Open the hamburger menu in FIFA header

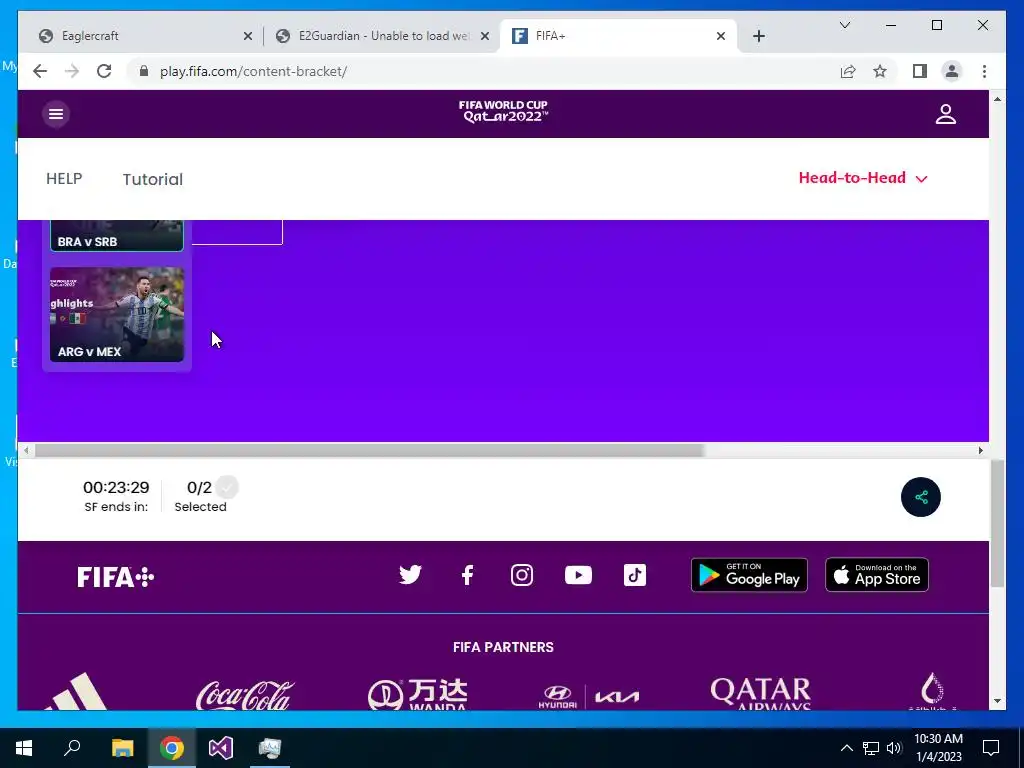point(56,114)
